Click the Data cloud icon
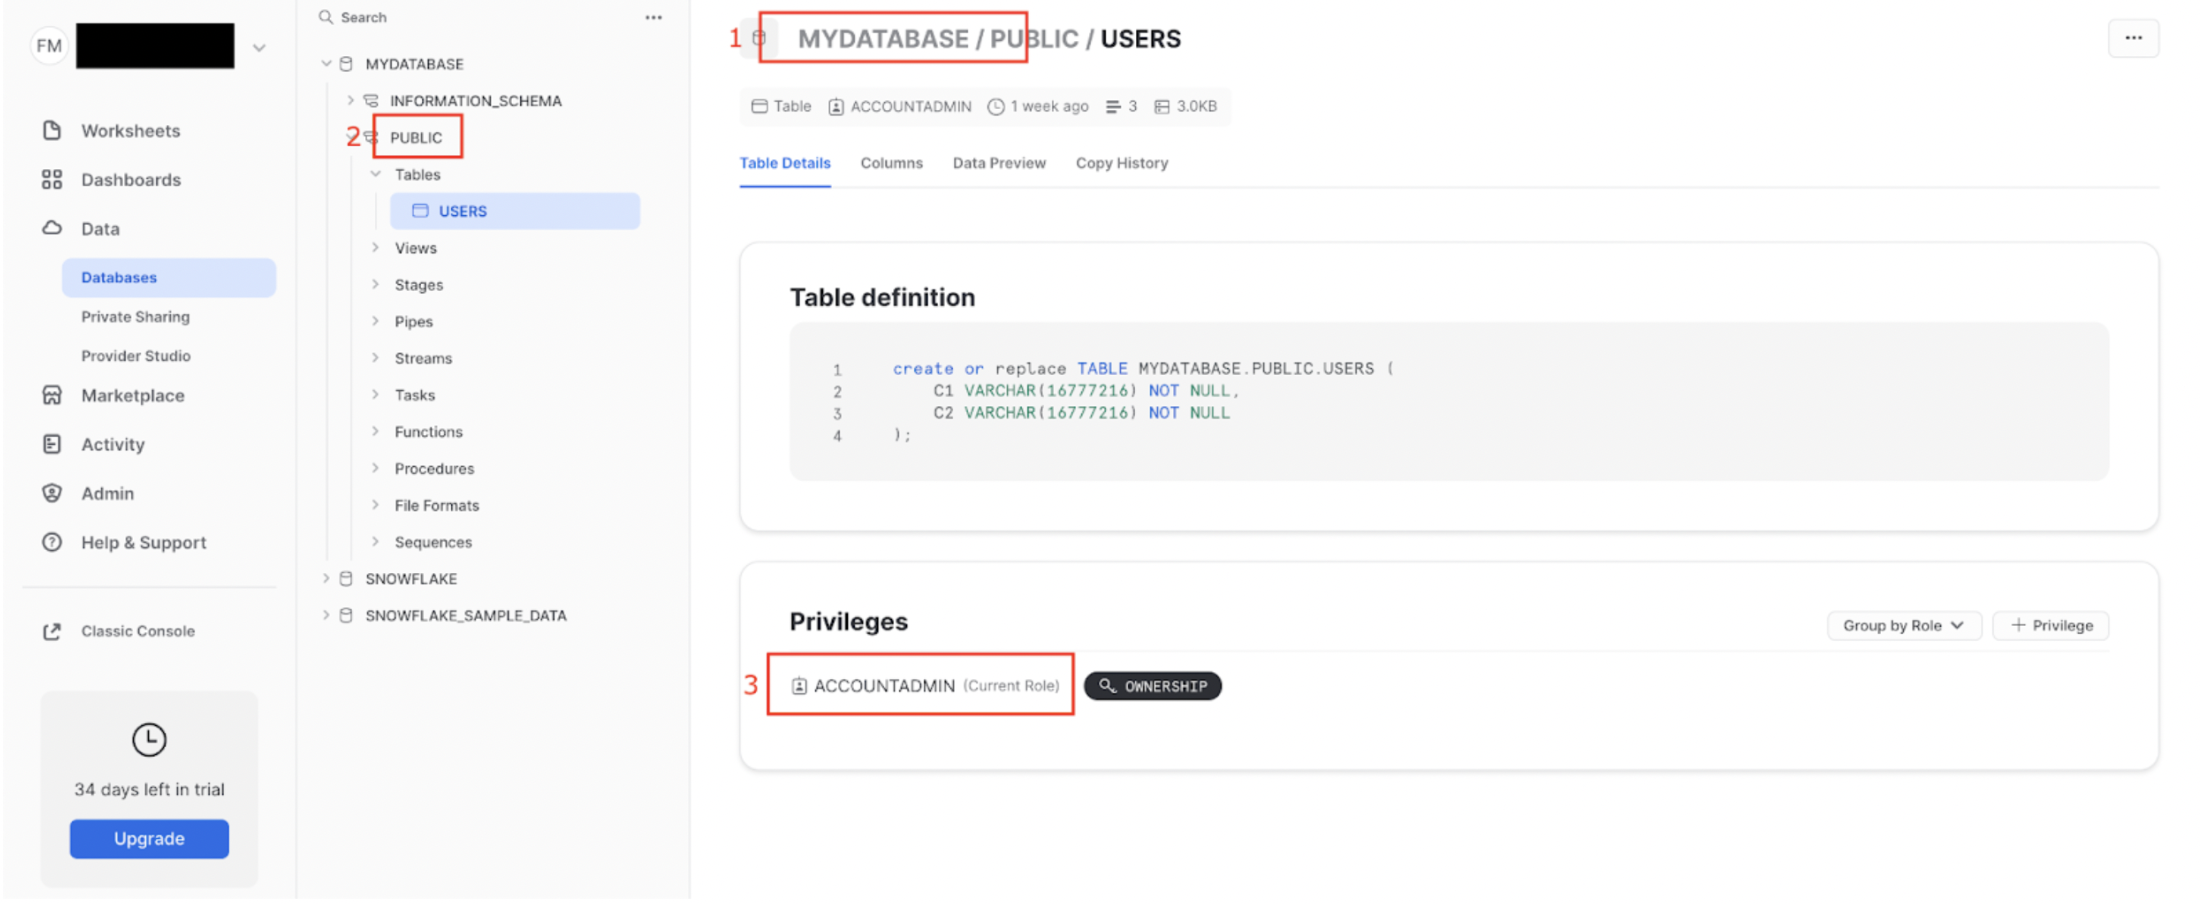 (52, 228)
